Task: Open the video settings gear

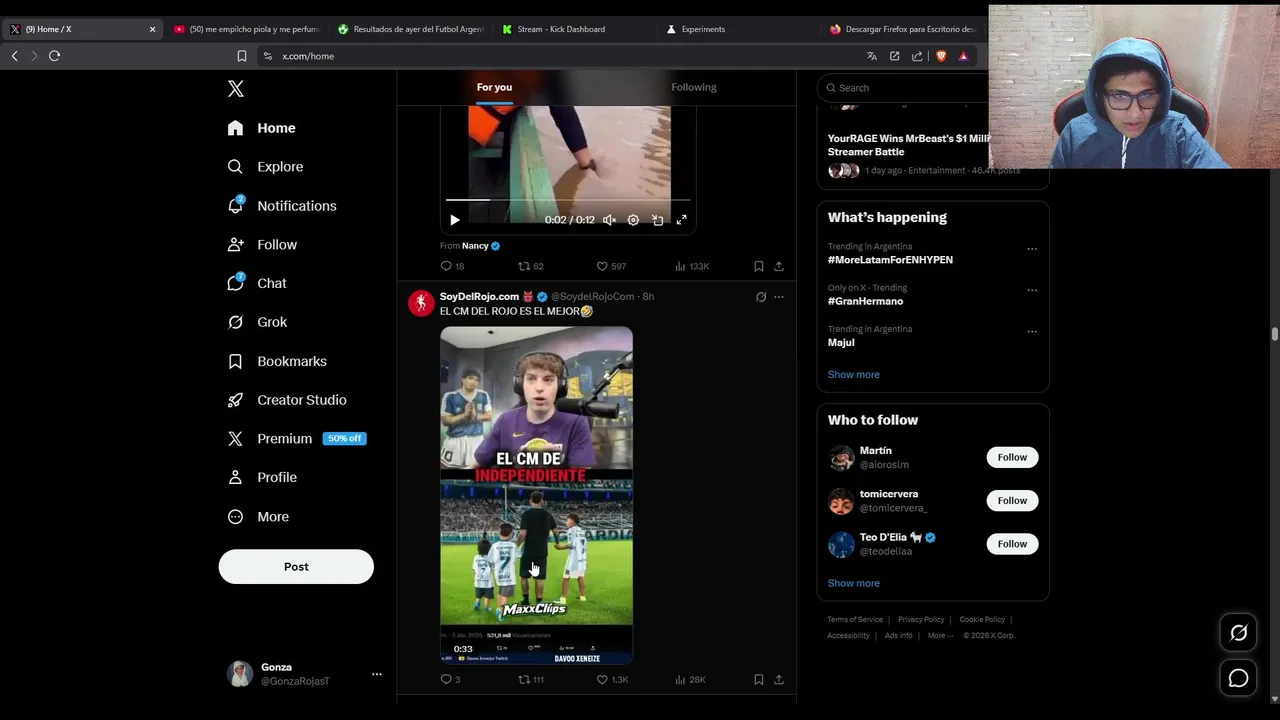Action: (x=633, y=220)
